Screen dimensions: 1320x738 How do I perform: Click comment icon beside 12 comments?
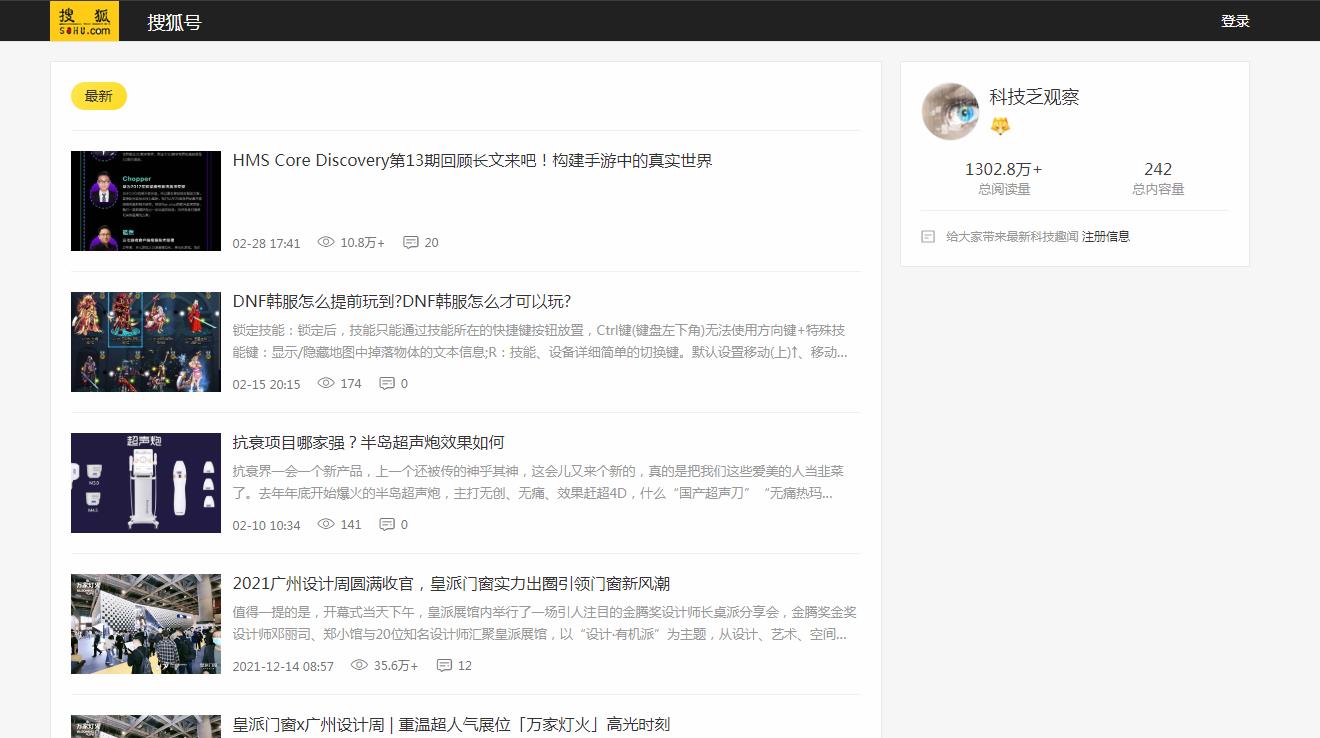tap(444, 665)
